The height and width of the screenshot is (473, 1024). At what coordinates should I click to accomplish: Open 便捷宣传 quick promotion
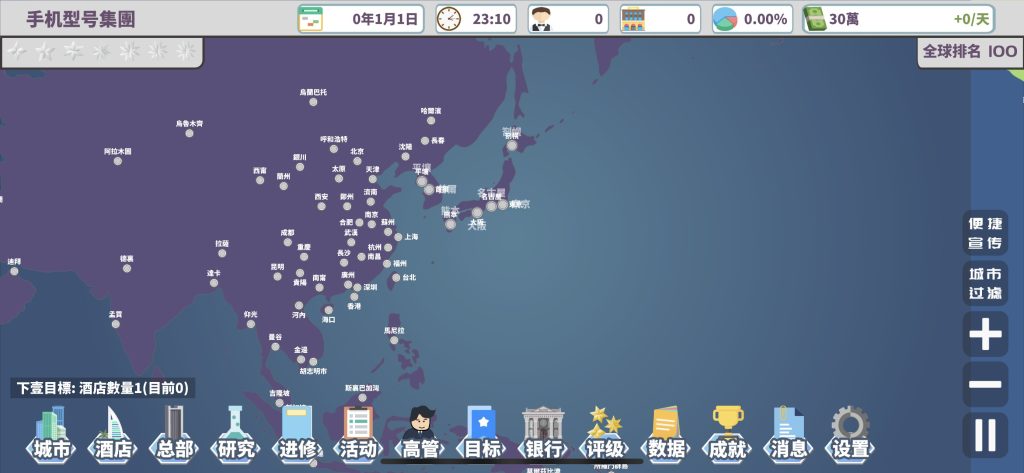coord(985,233)
